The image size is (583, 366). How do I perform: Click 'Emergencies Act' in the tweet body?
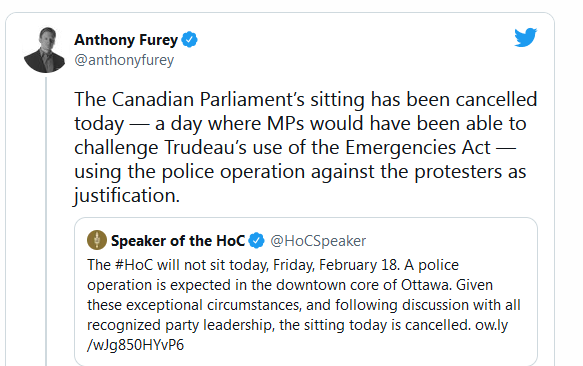click(418, 147)
